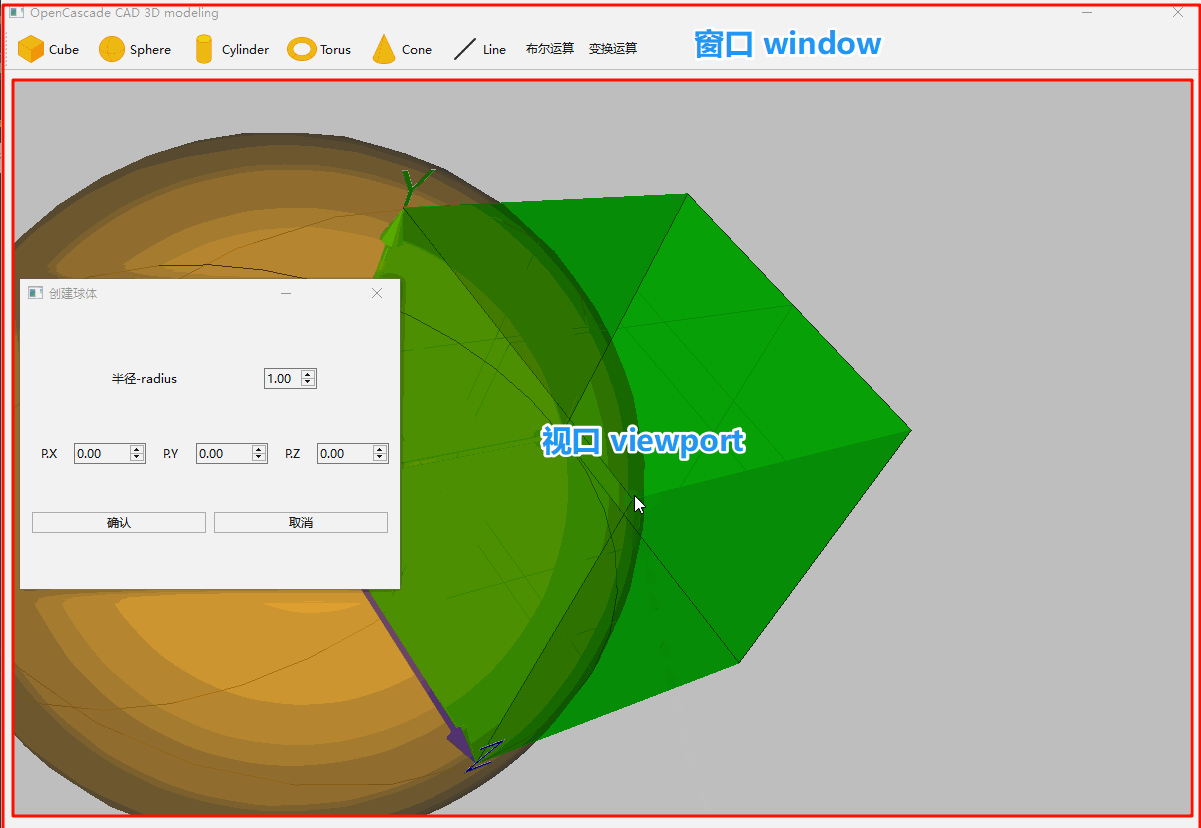Select the Torus primitive tool
Screen dimensions: 1201x828
tap(319, 49)
